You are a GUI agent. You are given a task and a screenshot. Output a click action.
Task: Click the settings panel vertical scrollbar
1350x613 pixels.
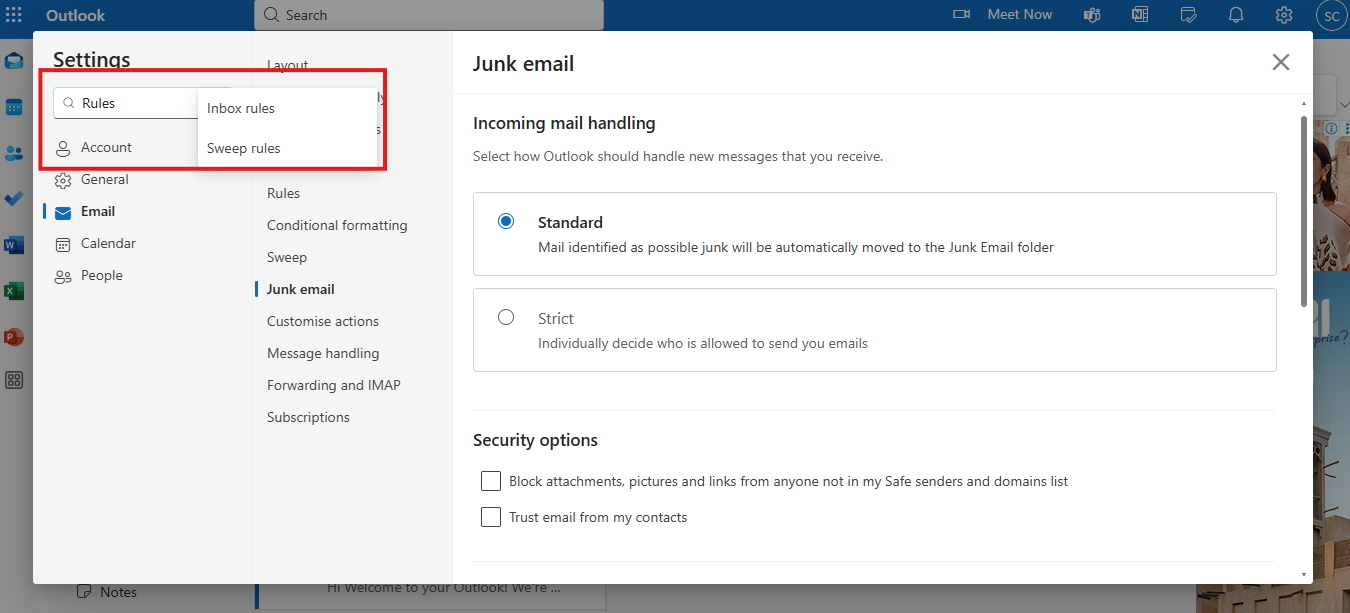[1303, 211]
